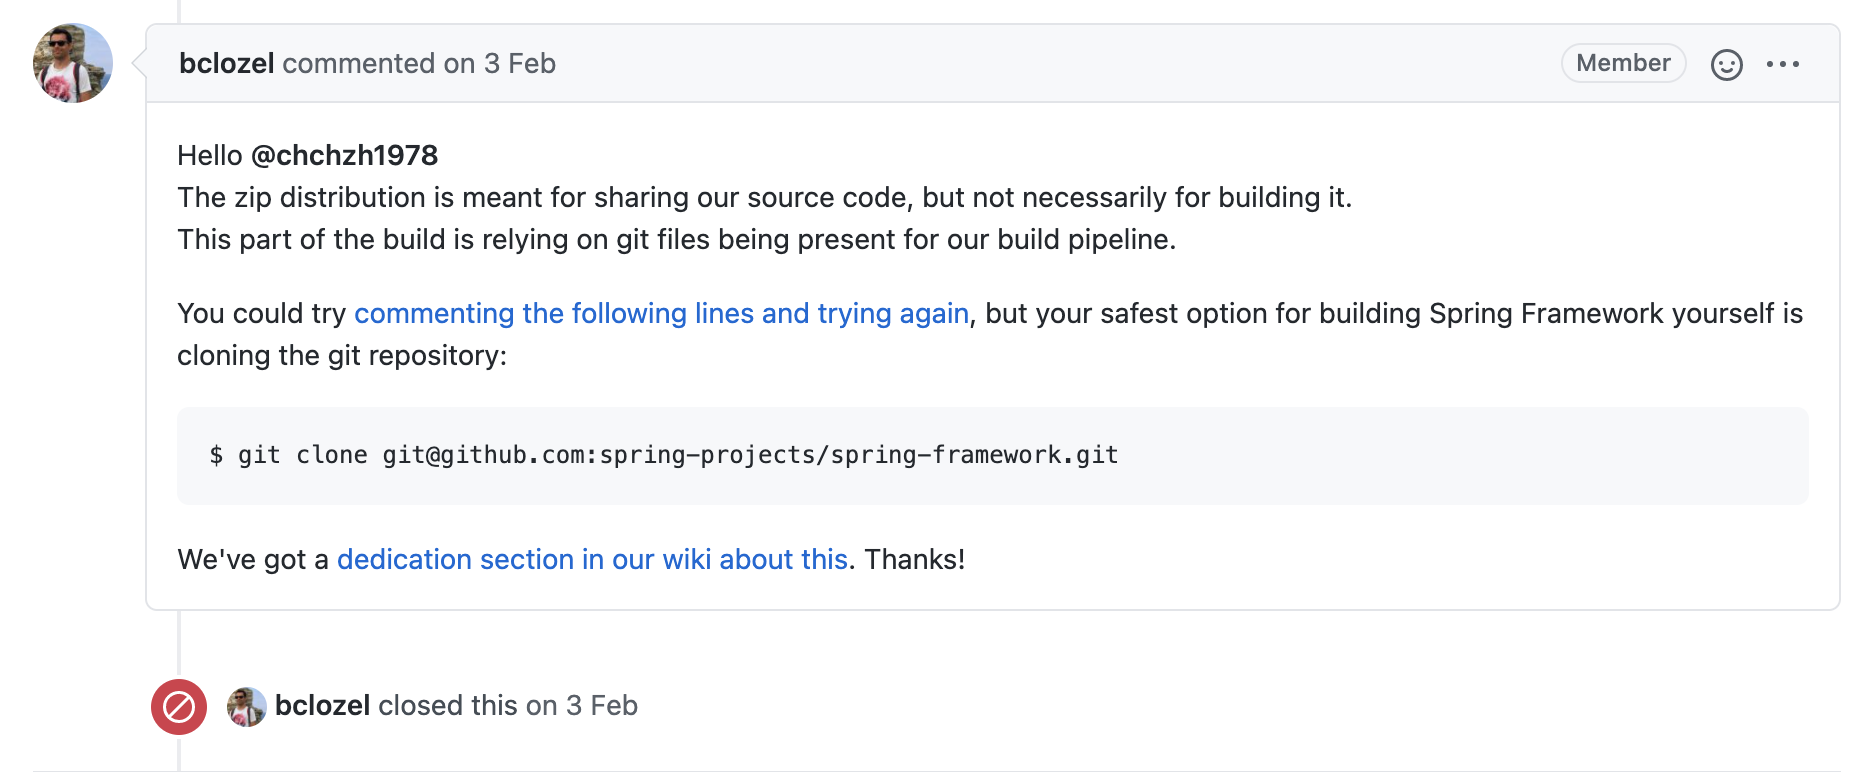Click small bclozel avatar beside closed event

point(246,707)
